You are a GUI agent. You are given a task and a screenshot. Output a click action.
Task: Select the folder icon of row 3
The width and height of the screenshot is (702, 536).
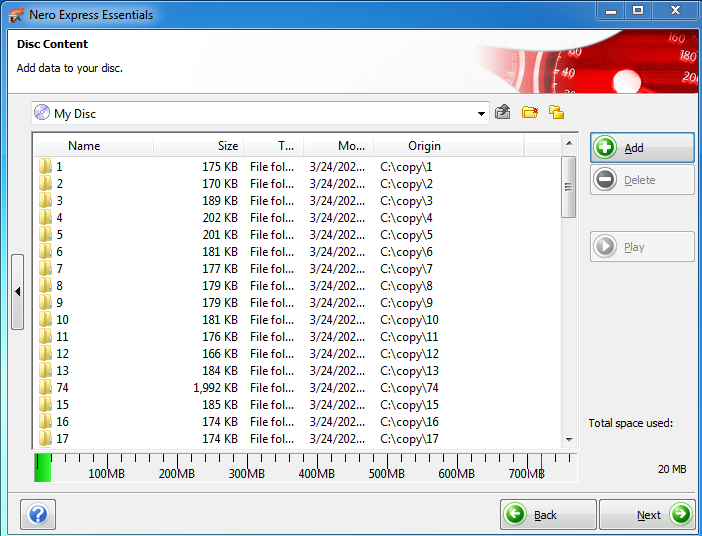tap(45, 201)
